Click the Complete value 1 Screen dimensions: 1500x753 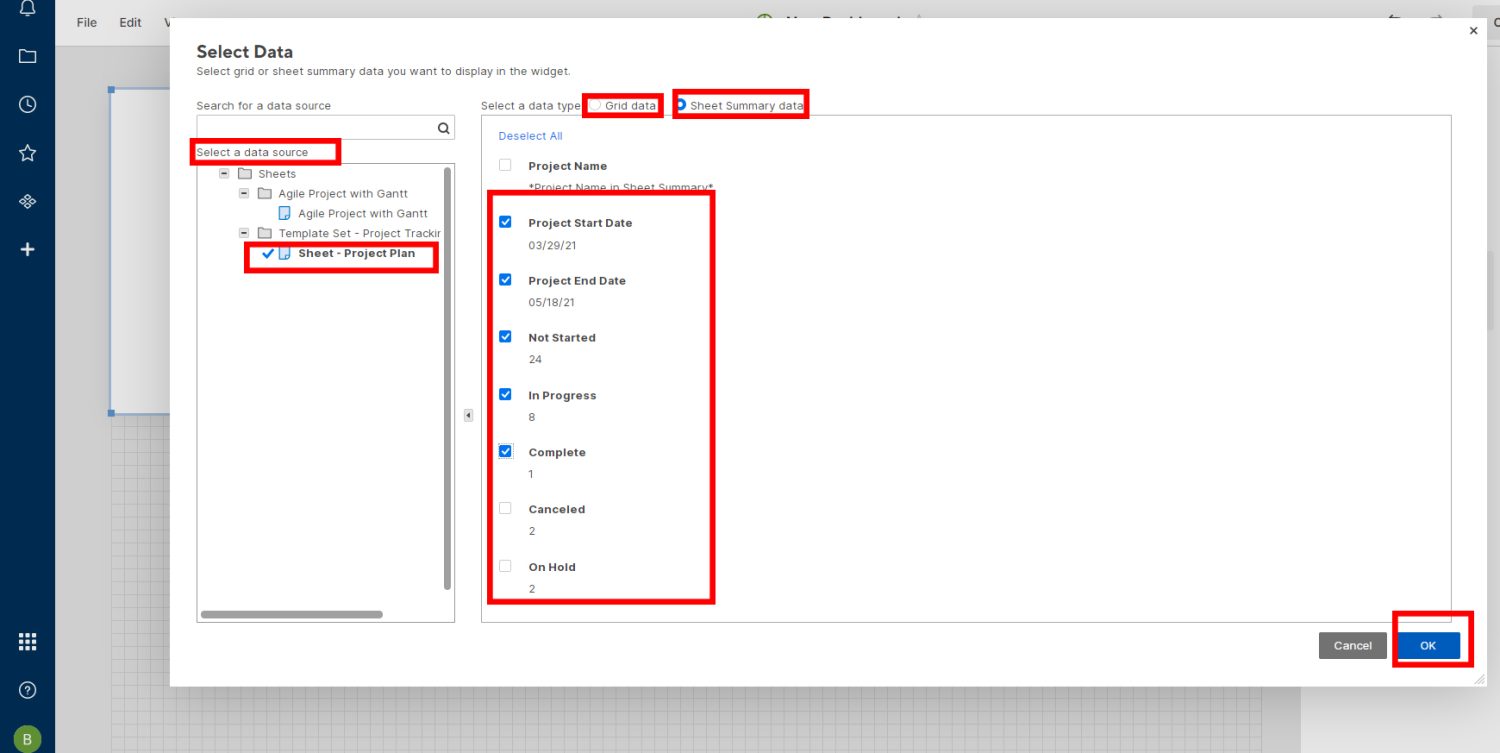click(x=531, y=474)
